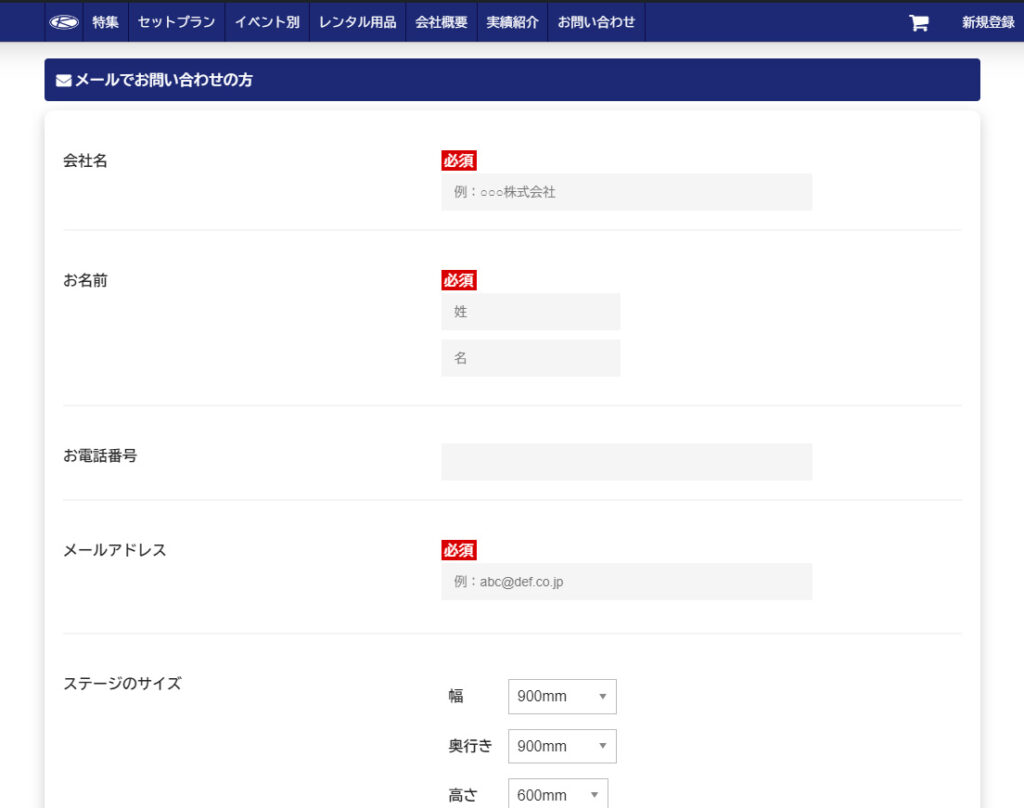
Task: Click the 必須 badge above 姓 field
Action: tap(458, 280)
